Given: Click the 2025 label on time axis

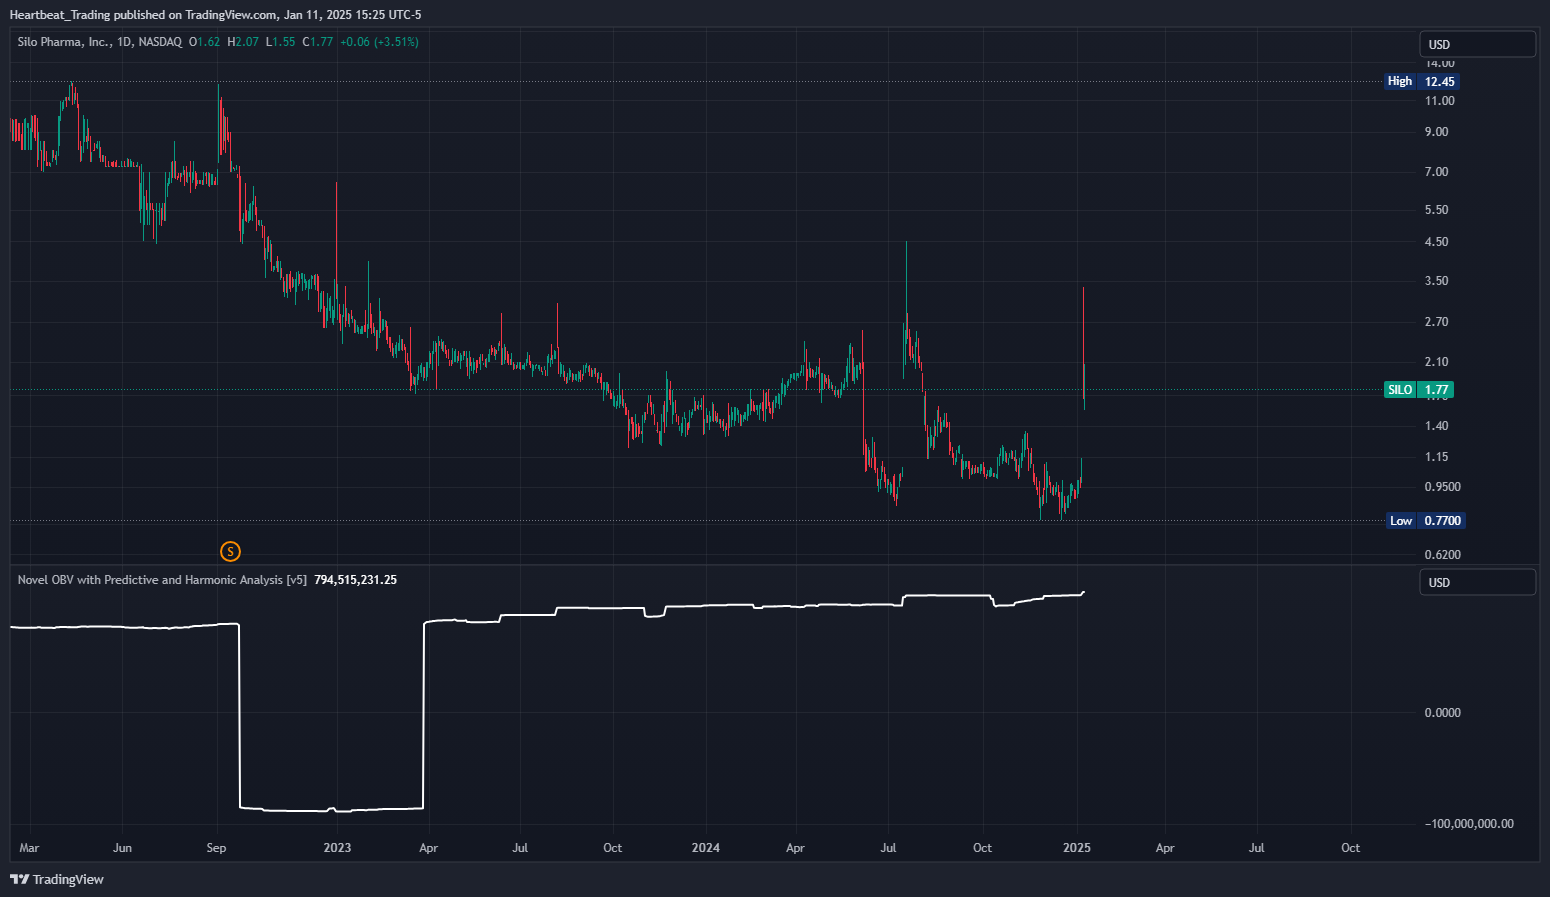Looking at the screenshot, I should coord(1077,848).
